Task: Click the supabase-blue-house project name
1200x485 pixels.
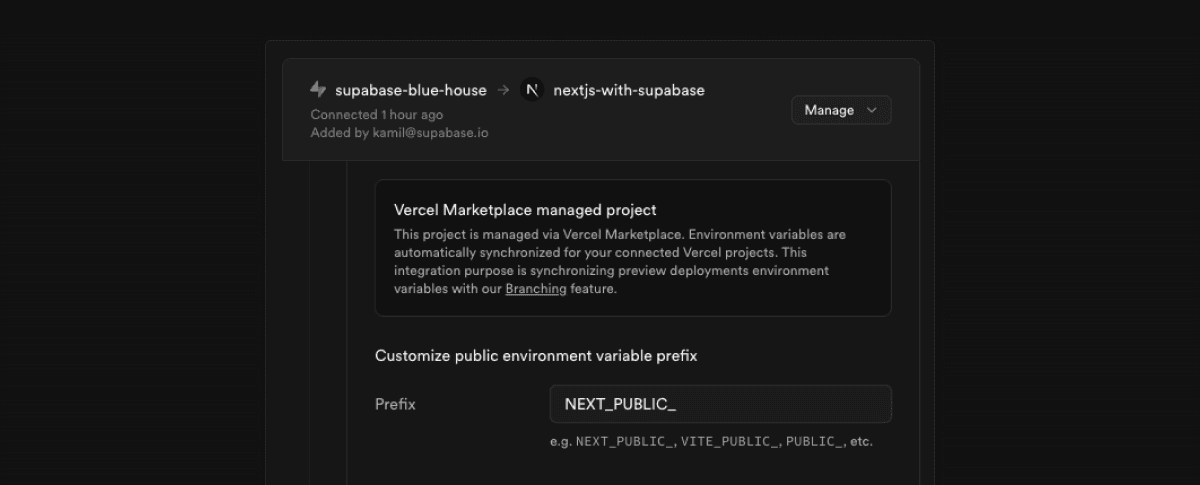Action: [410, 90]
